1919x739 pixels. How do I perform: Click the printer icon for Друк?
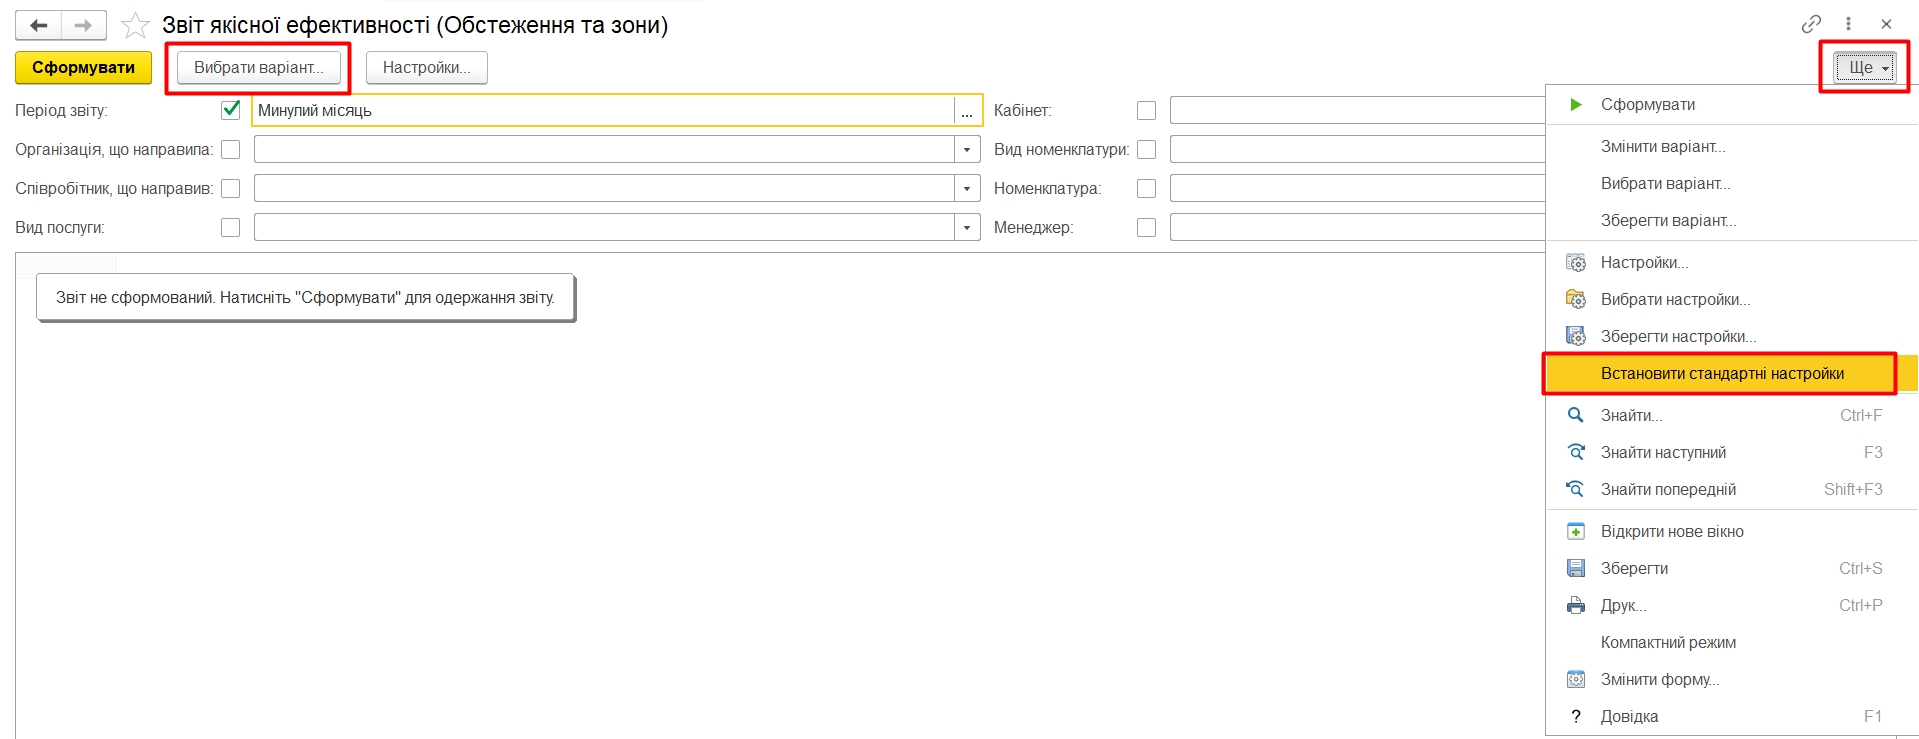(x=1576, y=605)
